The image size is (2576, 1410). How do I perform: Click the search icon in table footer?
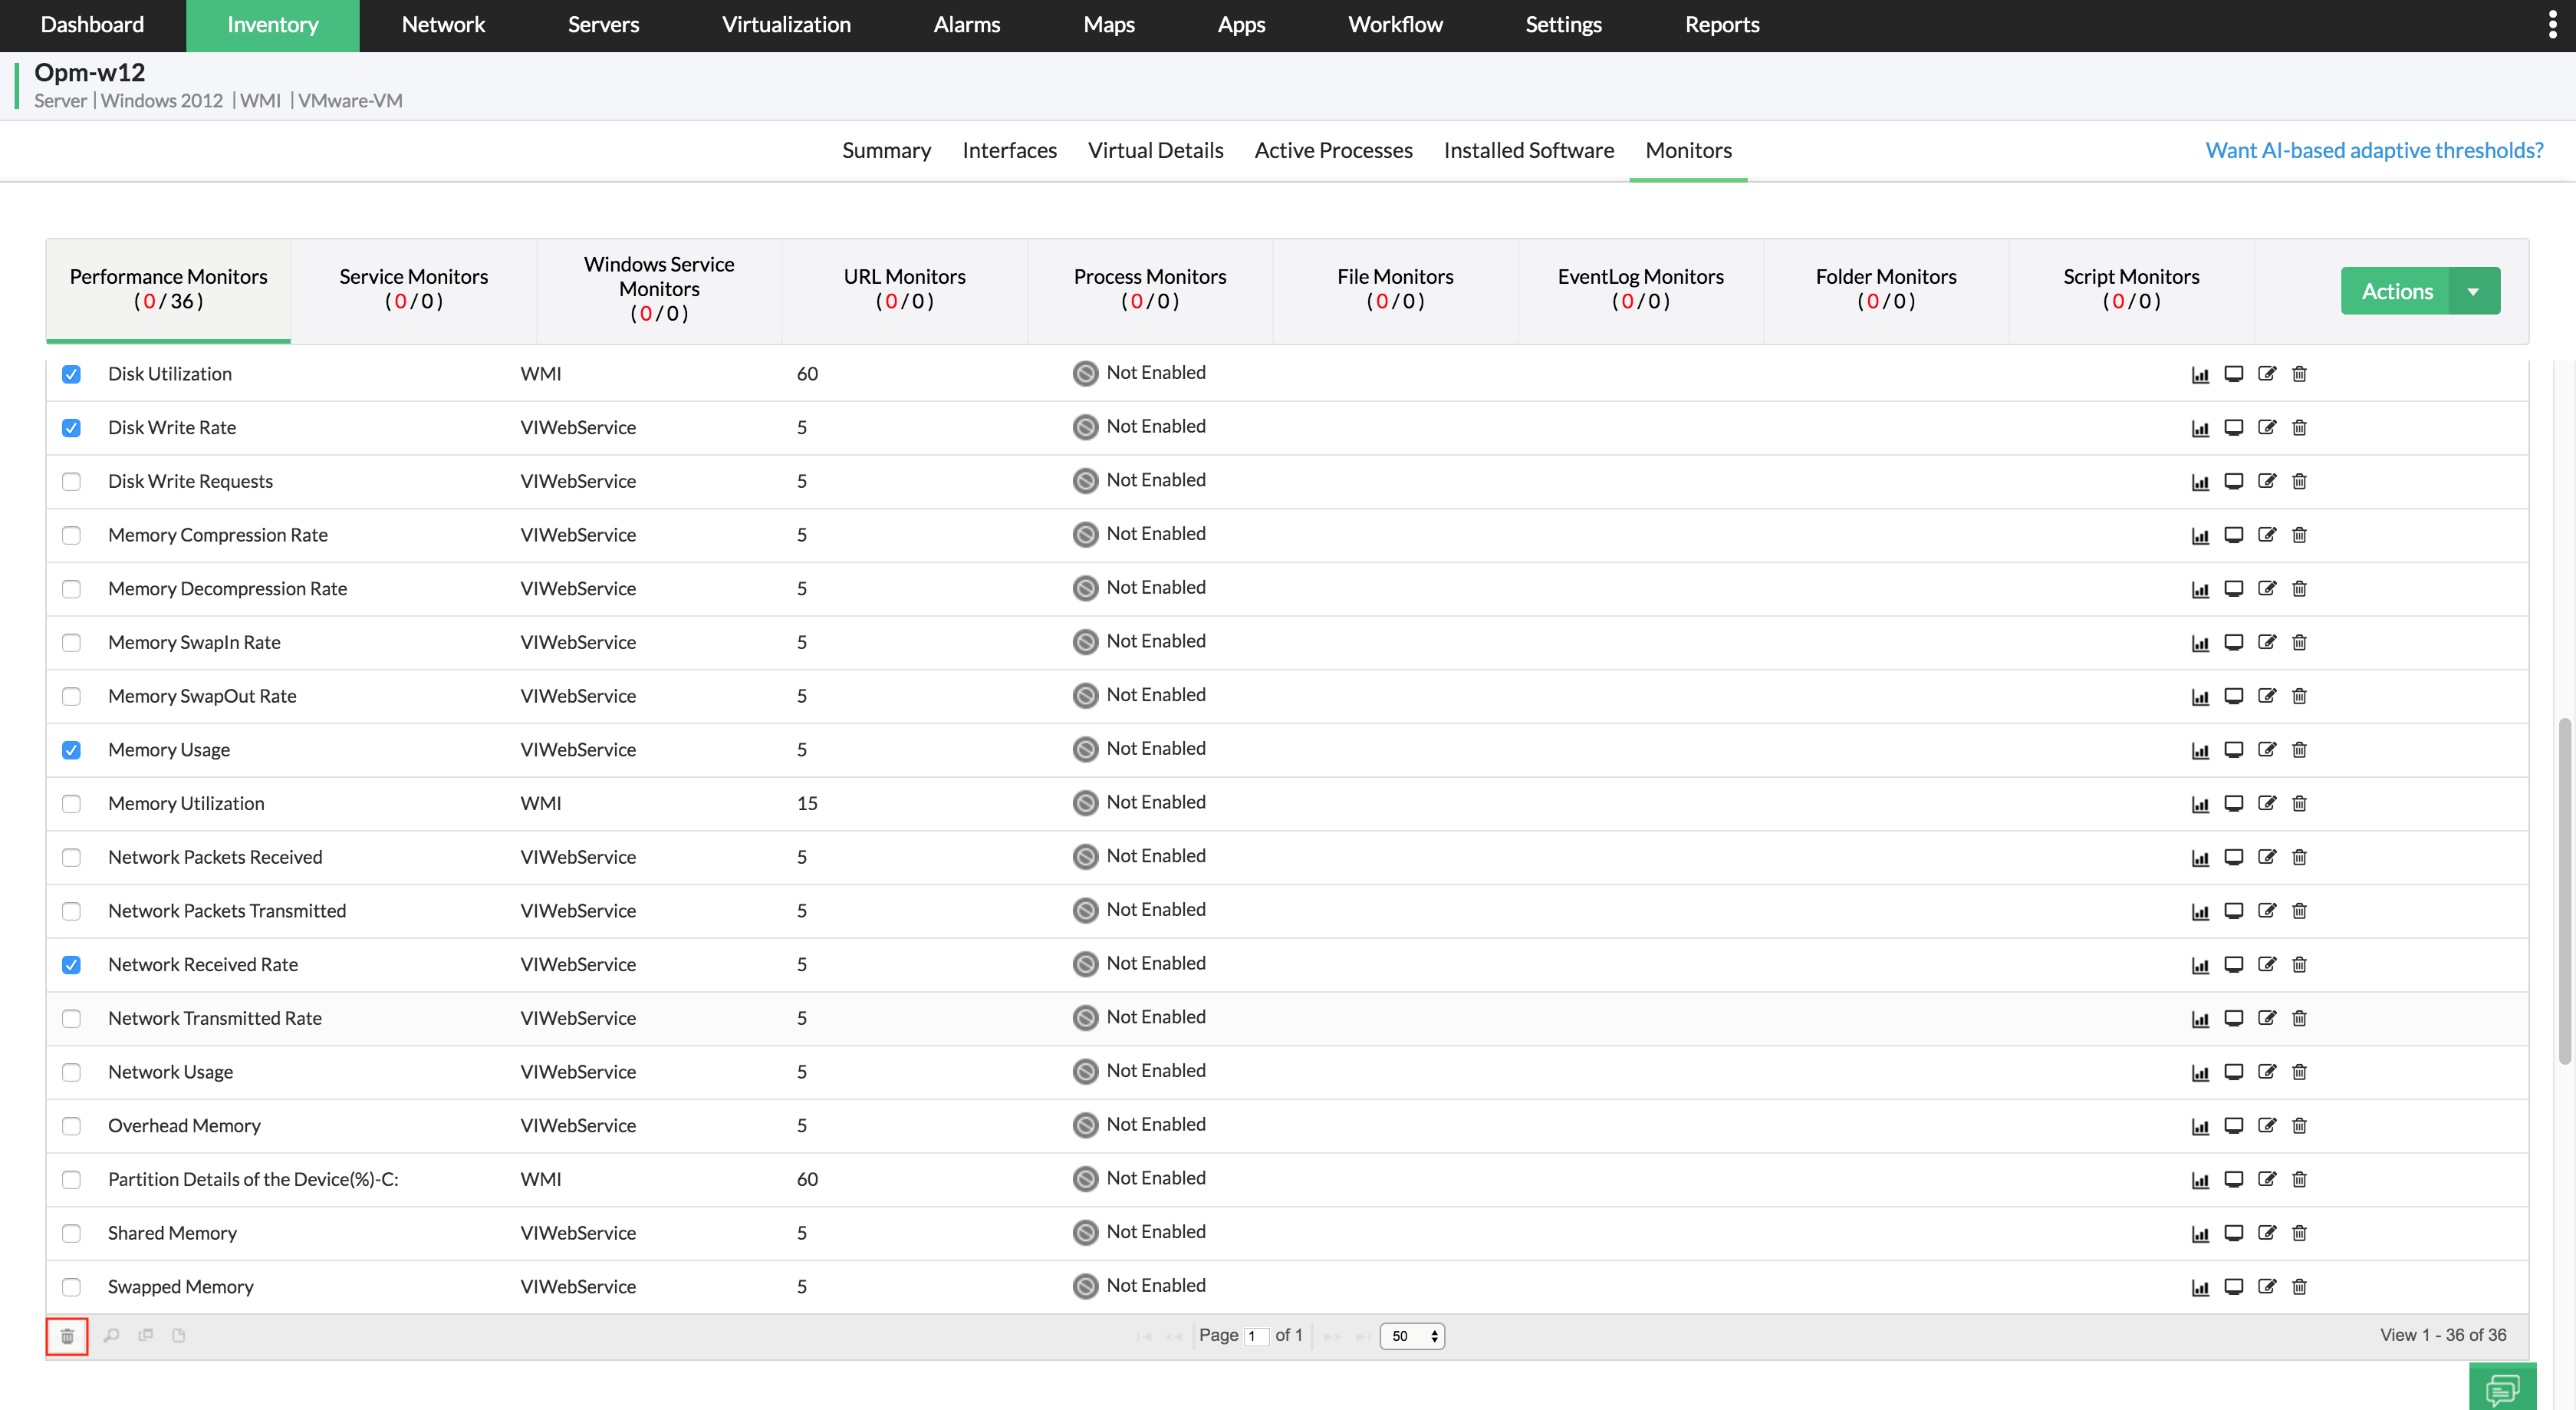[112, 1336]
